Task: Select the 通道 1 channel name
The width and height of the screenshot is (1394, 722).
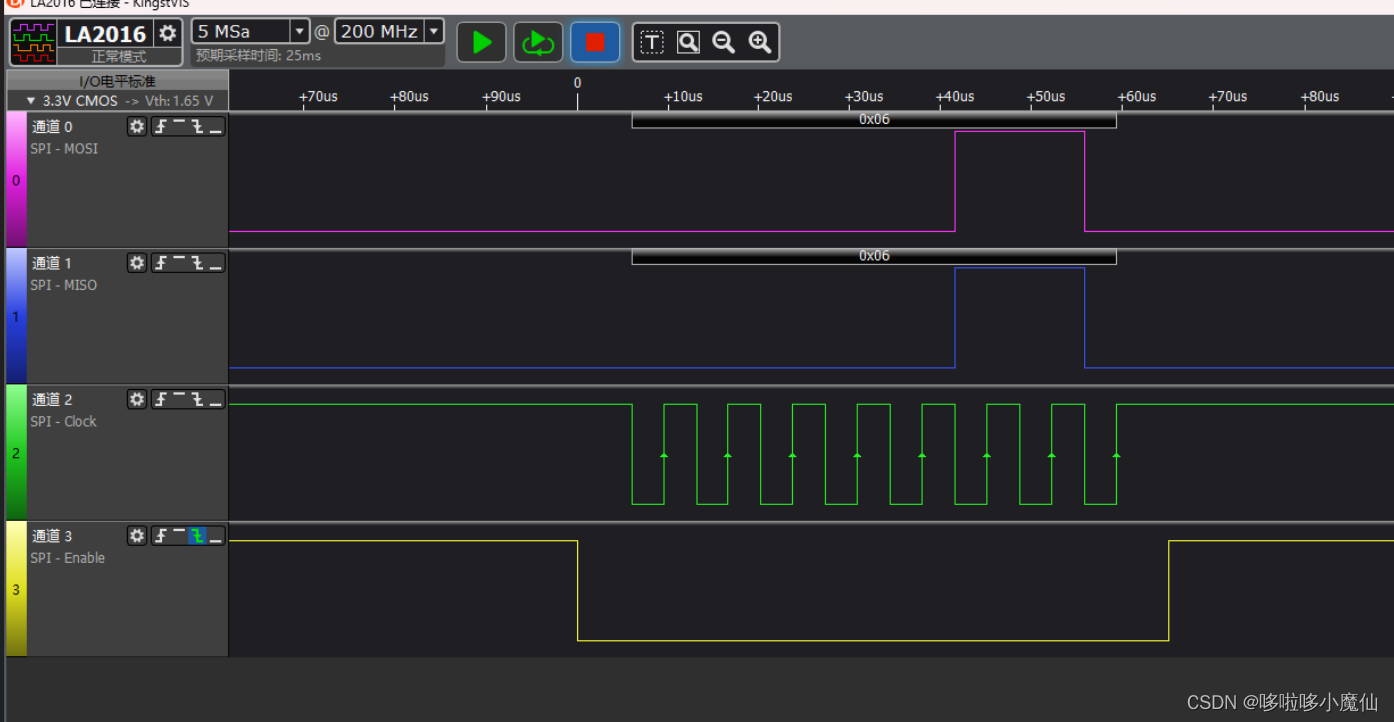Action: pyautogui.click(x=52, y=263)
